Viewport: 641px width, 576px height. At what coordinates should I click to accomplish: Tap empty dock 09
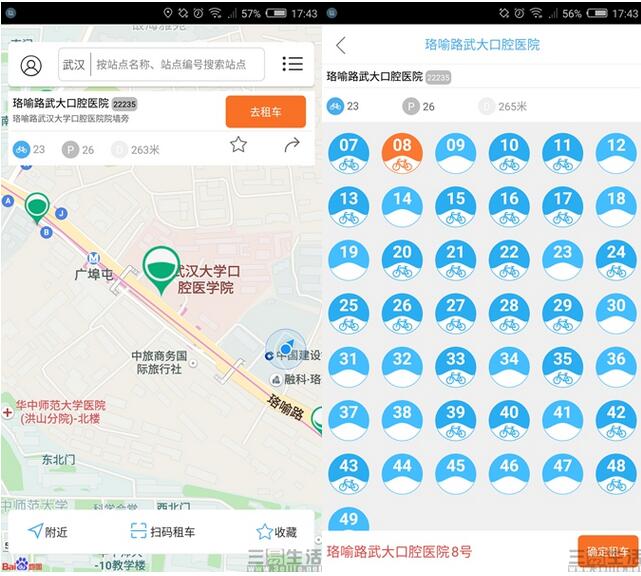[456, 153]
